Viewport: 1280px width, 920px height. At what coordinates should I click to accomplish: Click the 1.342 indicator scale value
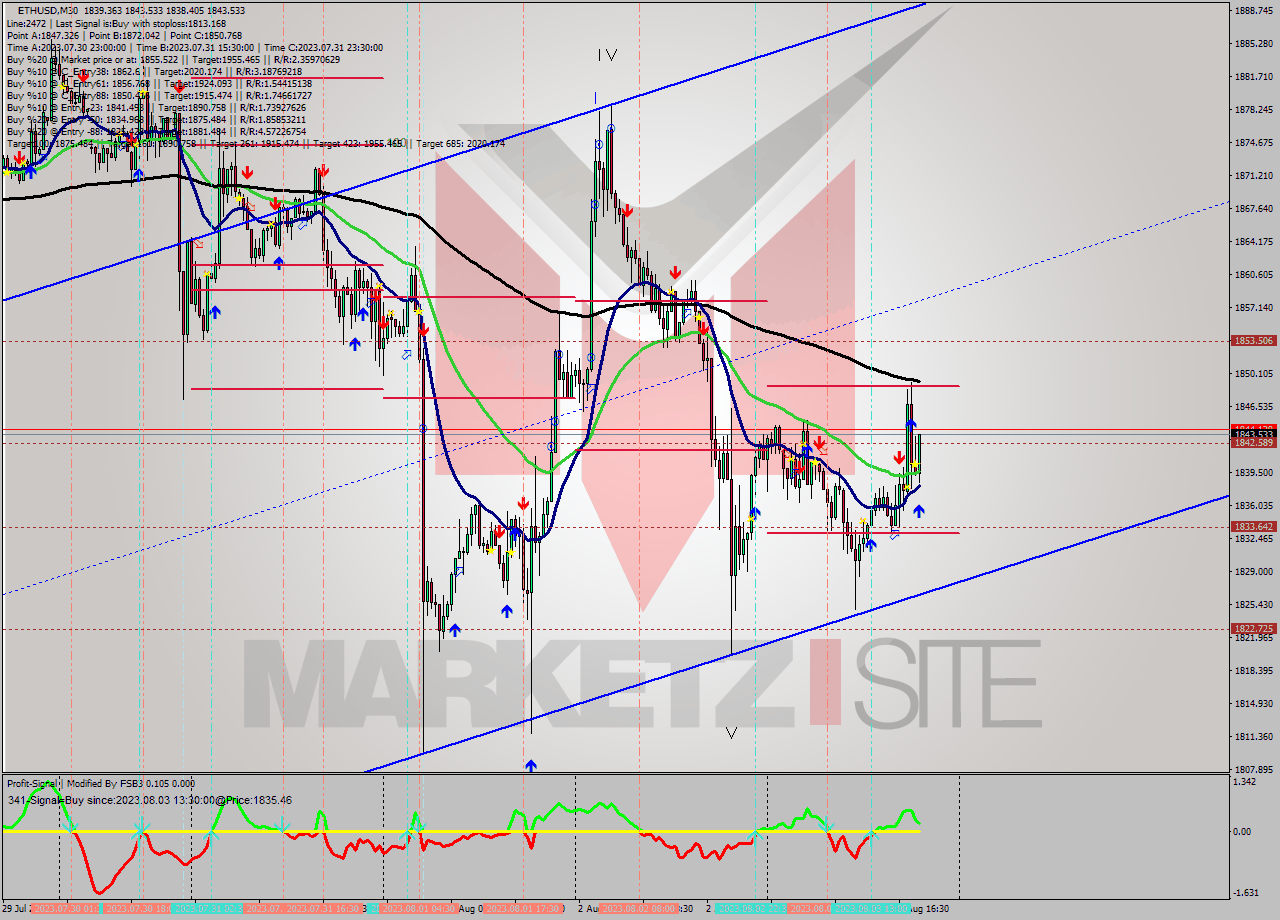(x=1247, y=782)
